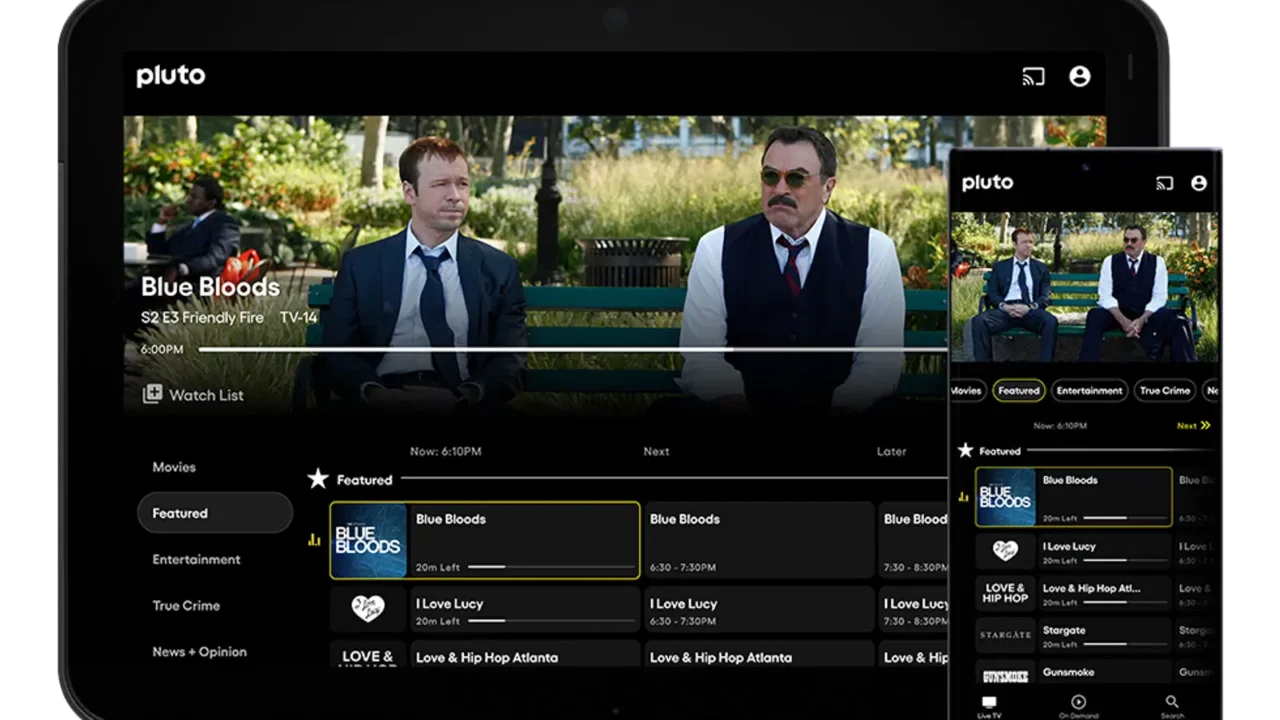Click the 'Now: 6:10PM' label on the phone
This screenshot has height=720, width=1280.
click(x=1060, y=425)
